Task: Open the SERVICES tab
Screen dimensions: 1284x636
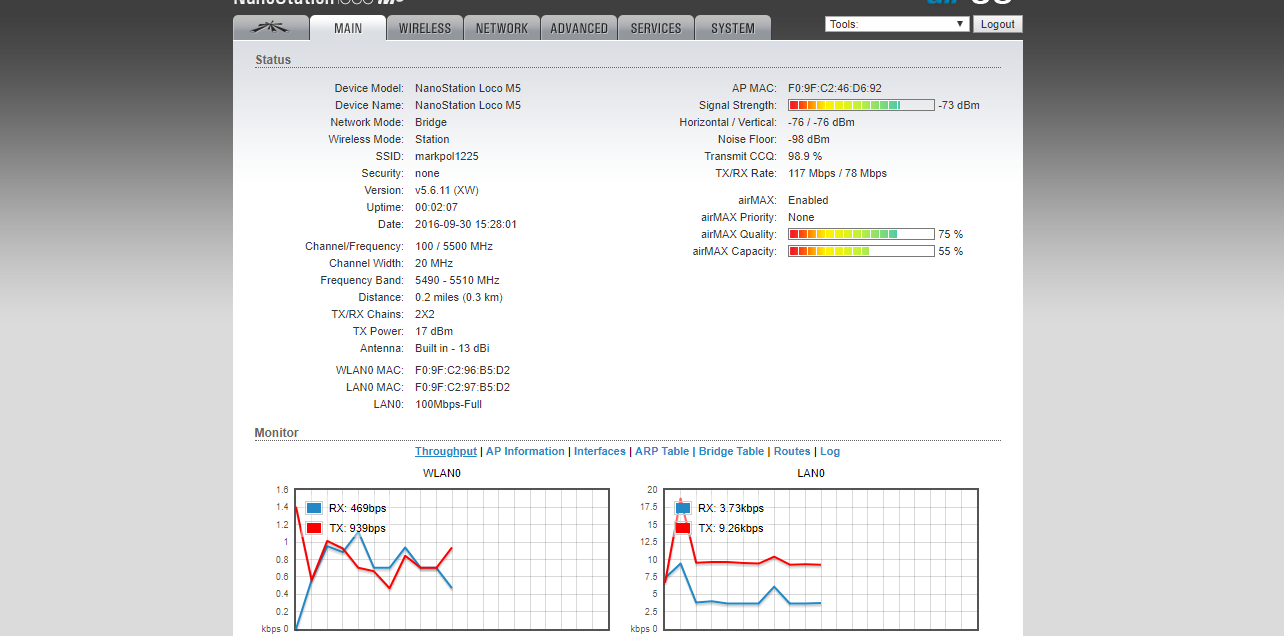Action: (656, 28)
